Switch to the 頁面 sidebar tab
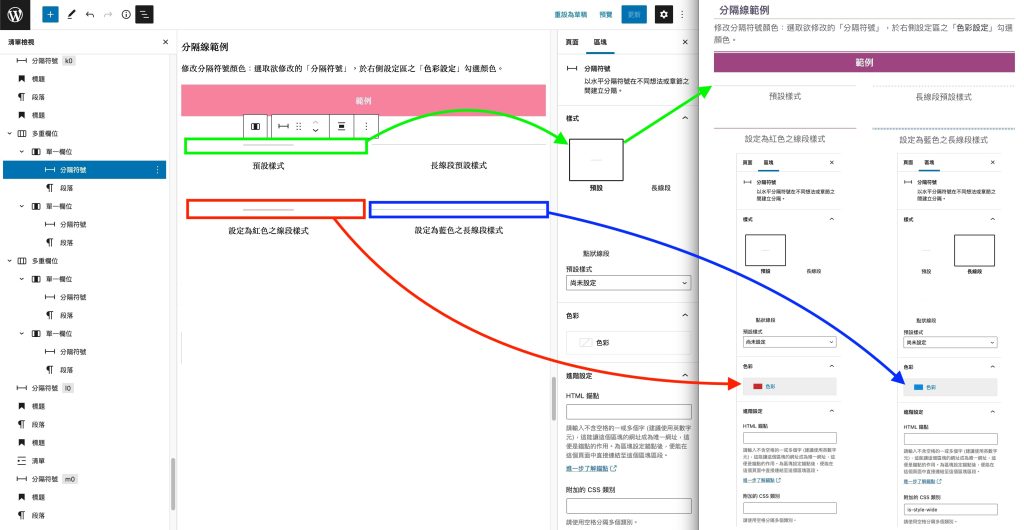The width and height of the screenshot is (1024, 530). [x=571, y=42]
